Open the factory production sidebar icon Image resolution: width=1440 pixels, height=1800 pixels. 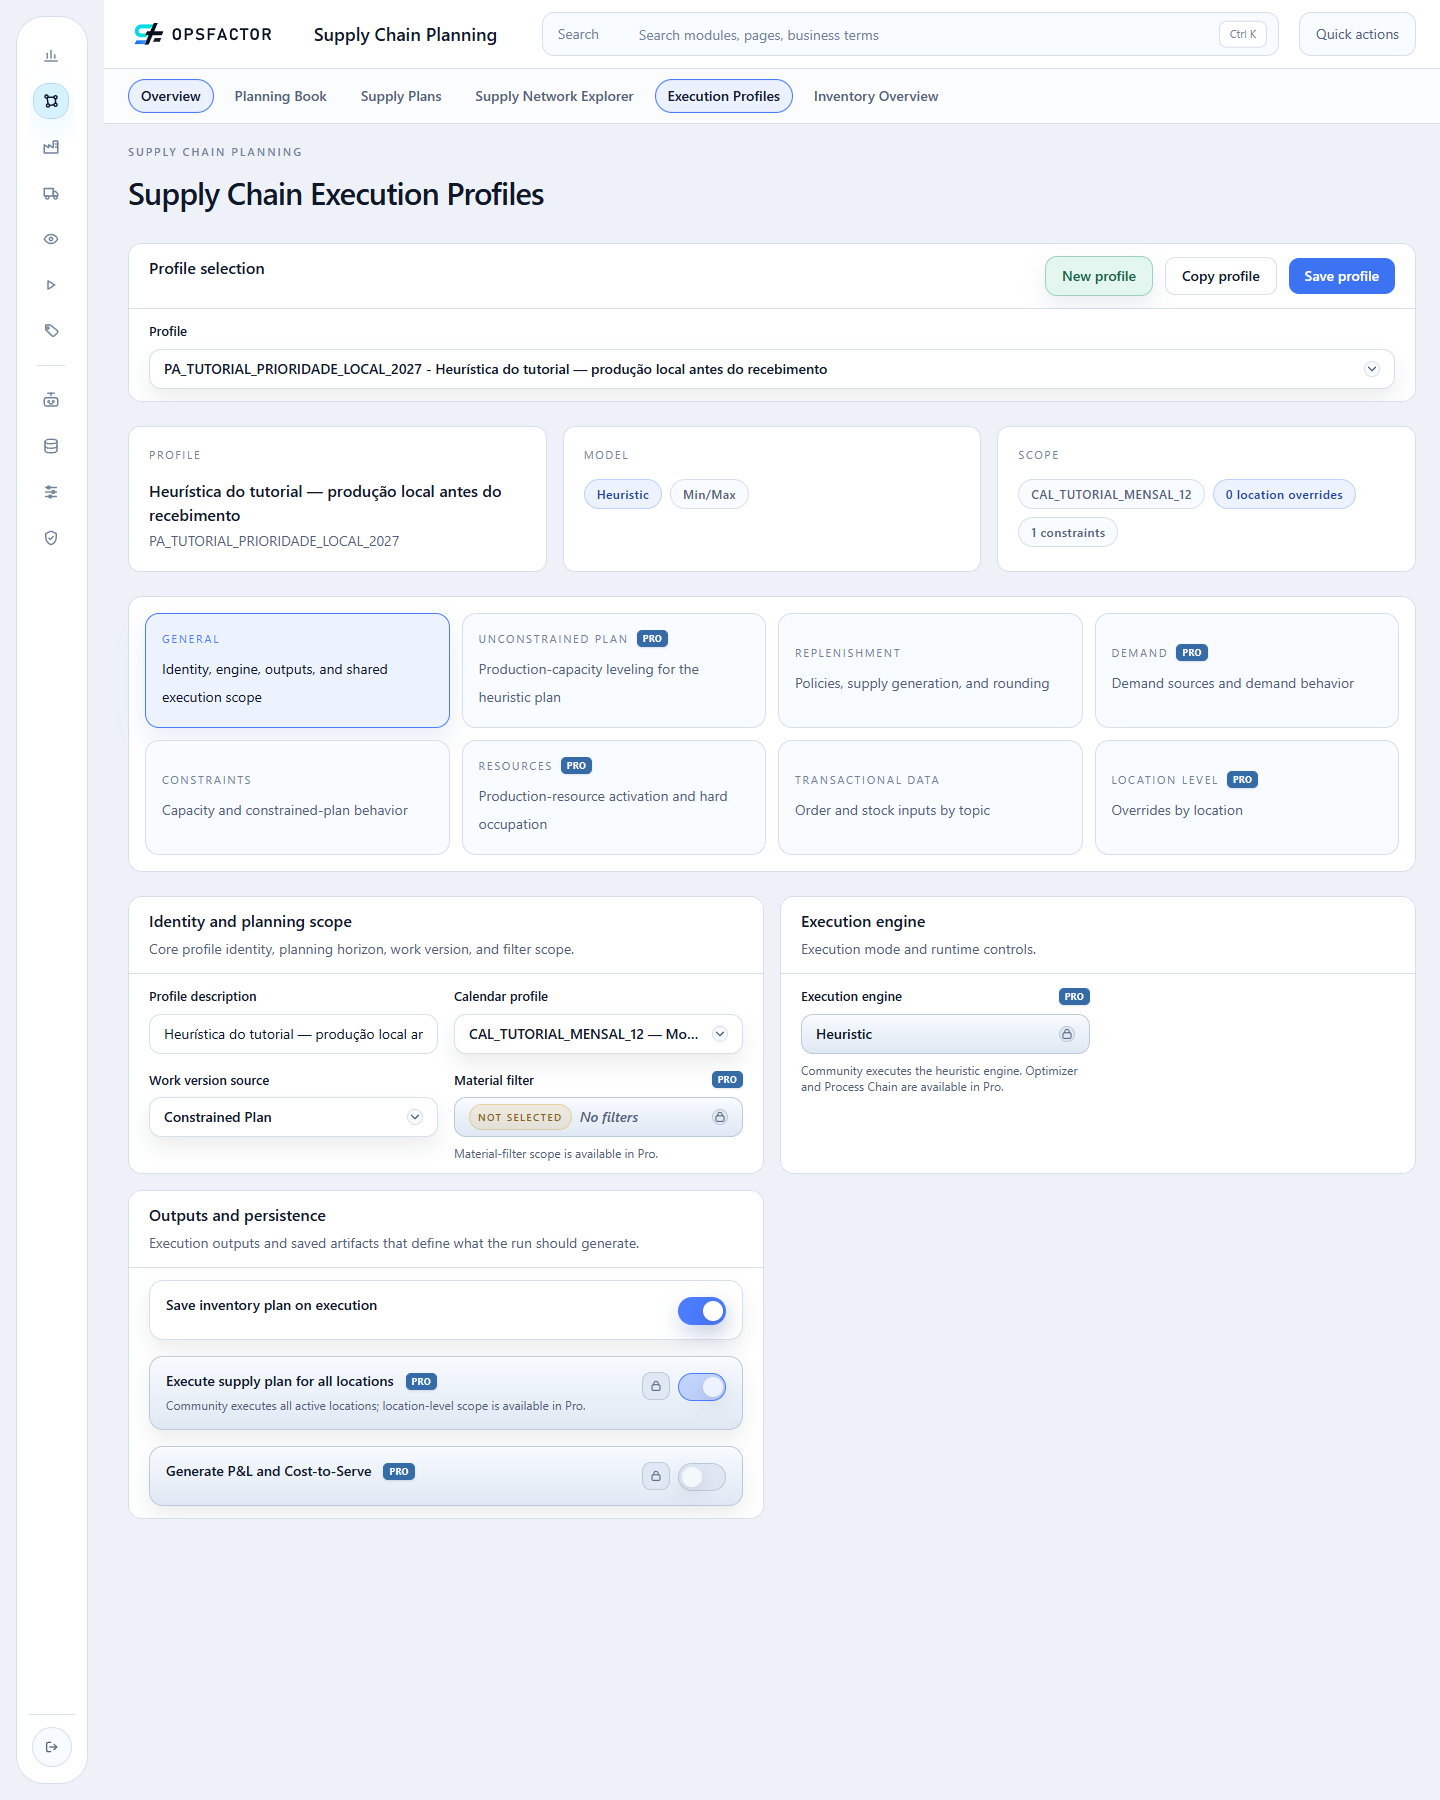(x=51, y=147)
